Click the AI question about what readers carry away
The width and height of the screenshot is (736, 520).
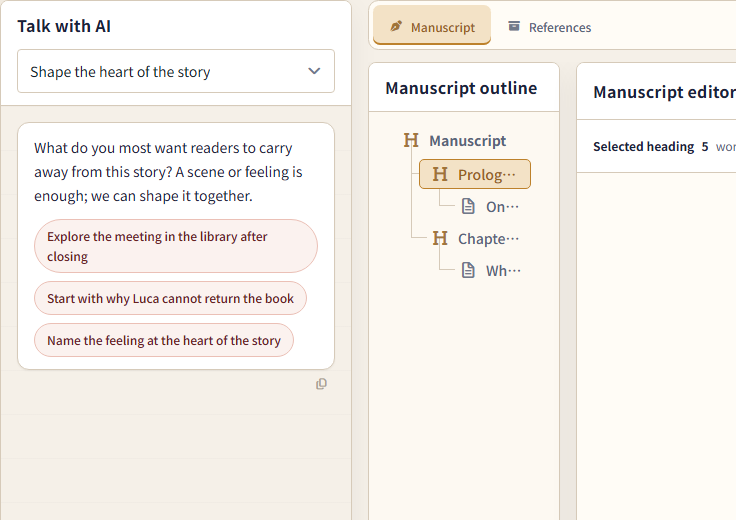coord(168,172)
